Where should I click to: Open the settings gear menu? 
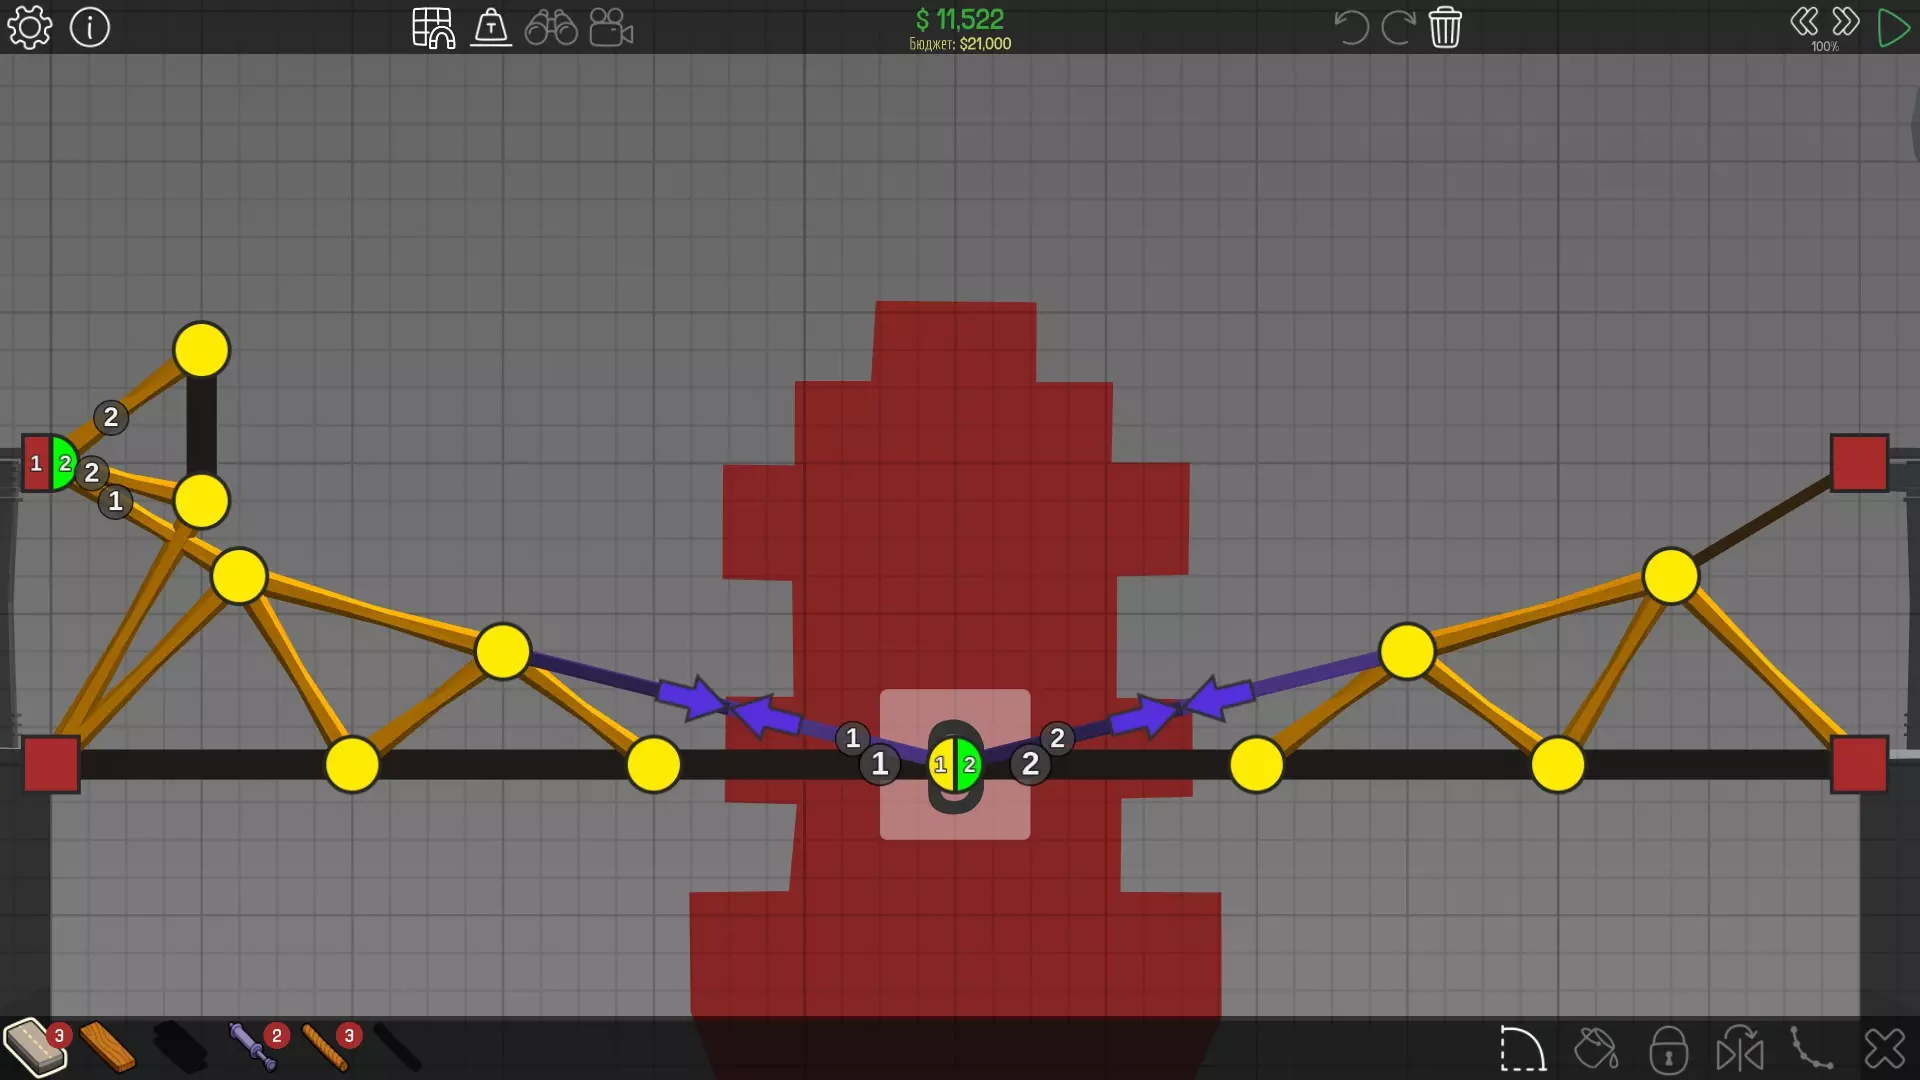(30, 28)
